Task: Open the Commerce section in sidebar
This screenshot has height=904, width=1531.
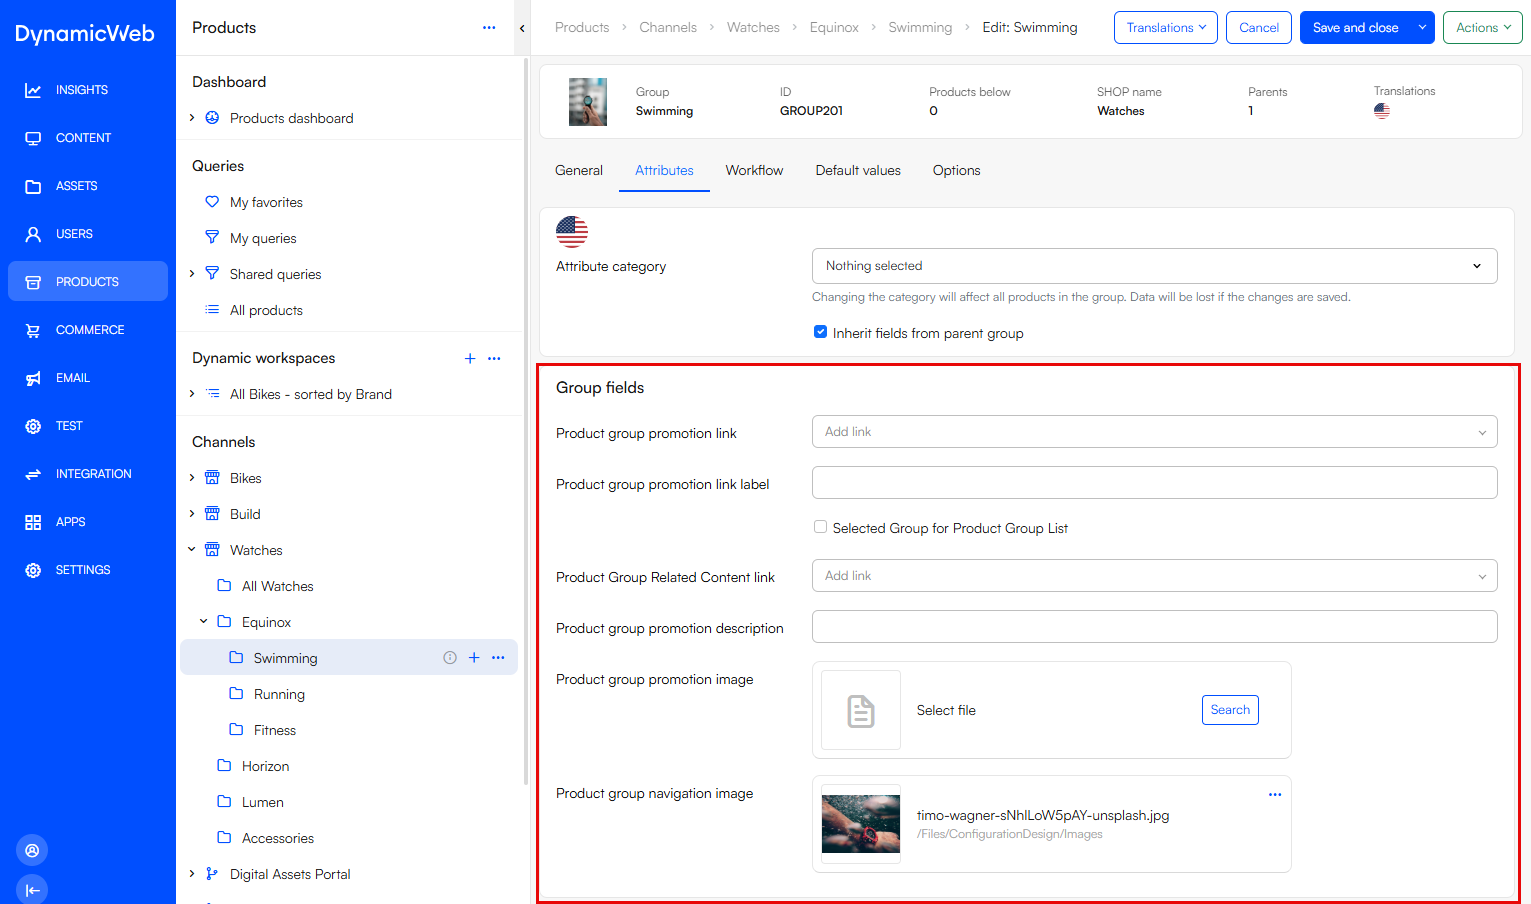Action: click(90, 329)
